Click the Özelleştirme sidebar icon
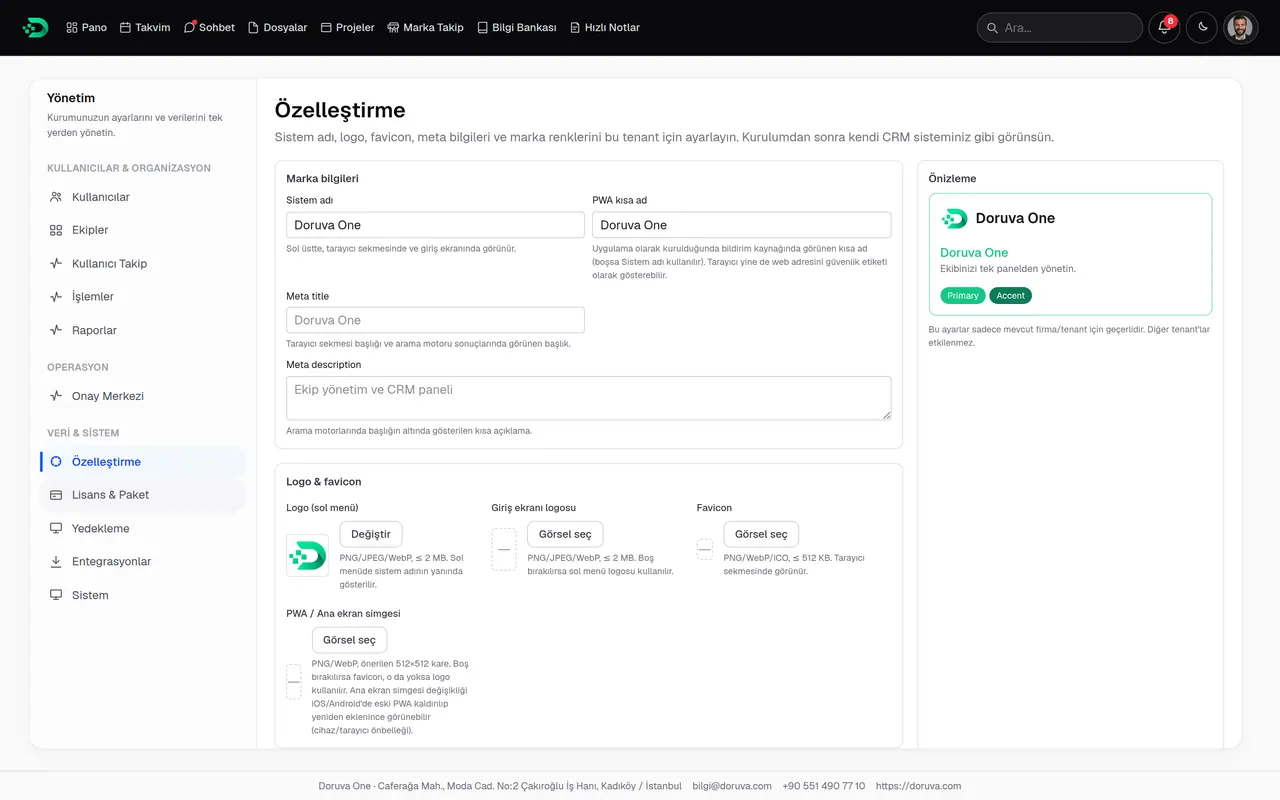Image resolution: width=1280 pixels, height=800 pixels. (56, 462)
